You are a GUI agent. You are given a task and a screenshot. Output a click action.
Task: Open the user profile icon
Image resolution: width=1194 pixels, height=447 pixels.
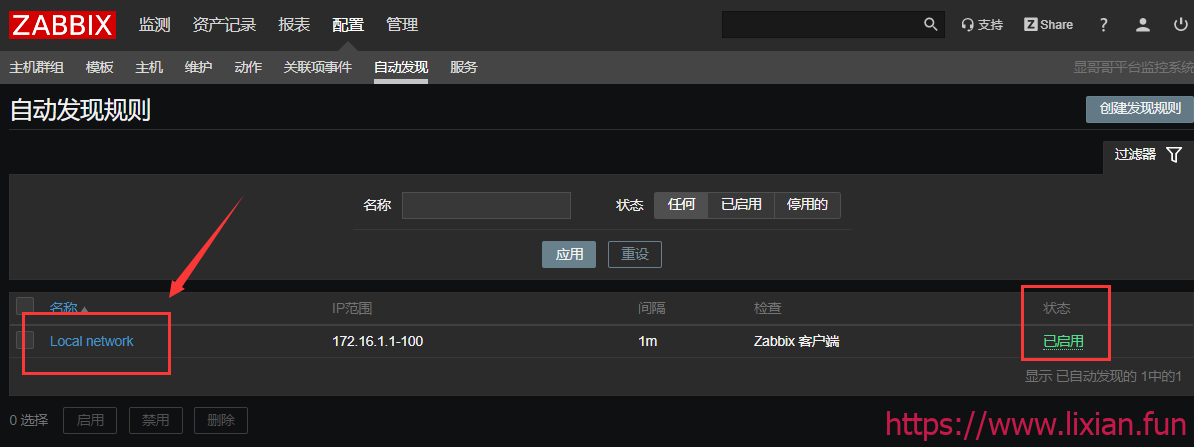(1142, 24)
